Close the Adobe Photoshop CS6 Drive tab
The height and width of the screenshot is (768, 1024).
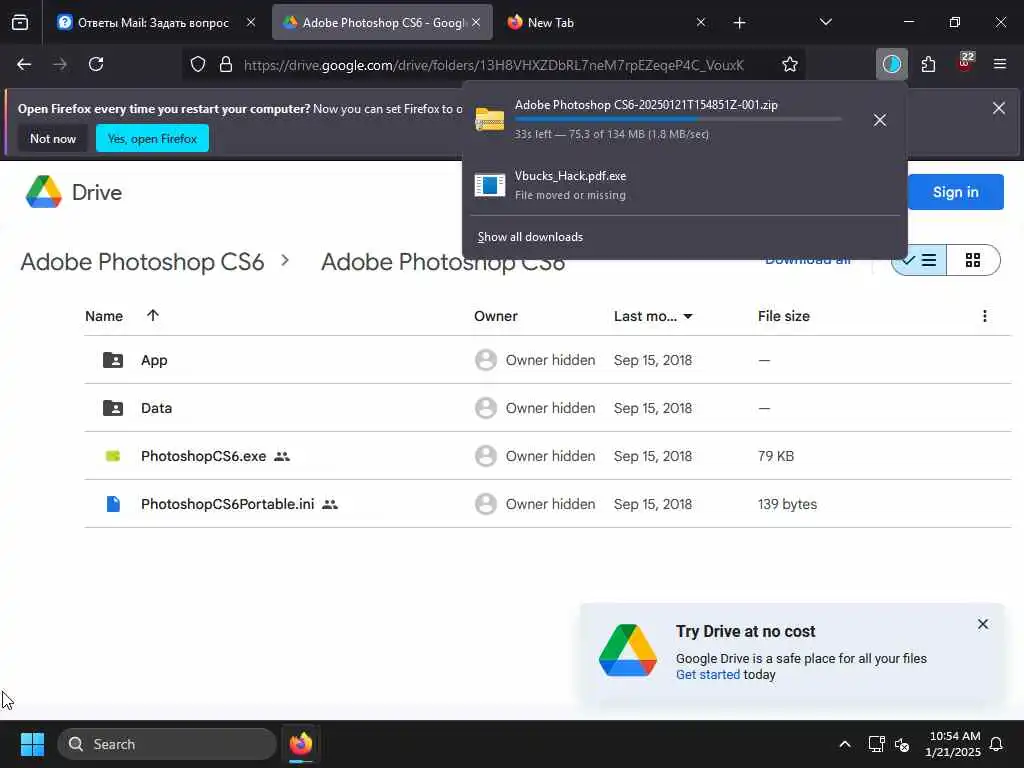[476, 22]
